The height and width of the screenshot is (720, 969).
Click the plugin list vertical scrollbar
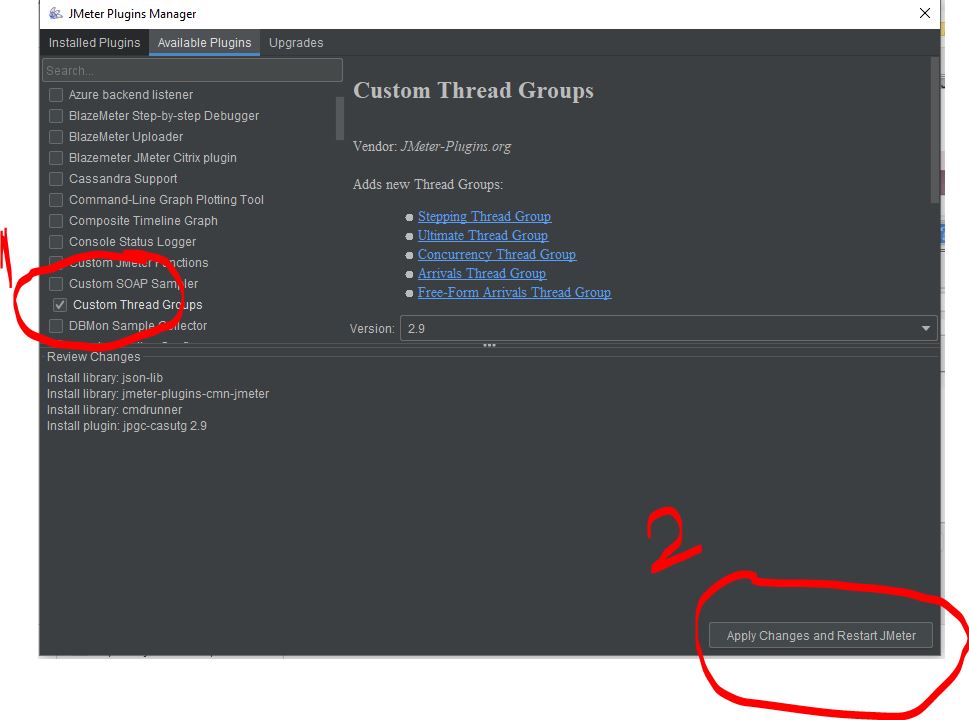coord(340,118)
